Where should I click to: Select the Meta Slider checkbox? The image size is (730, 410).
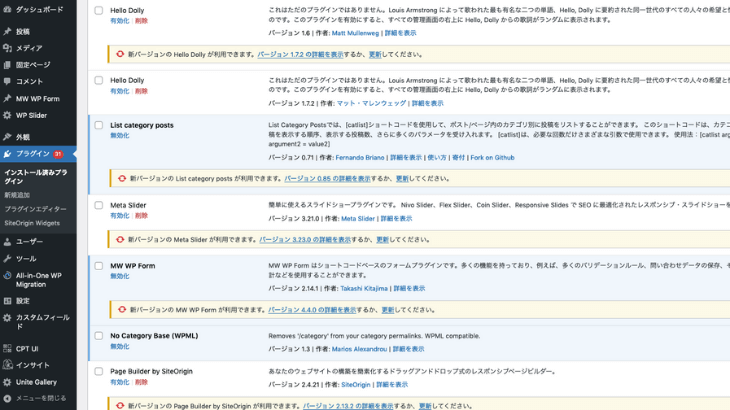(x=99, y=205)
